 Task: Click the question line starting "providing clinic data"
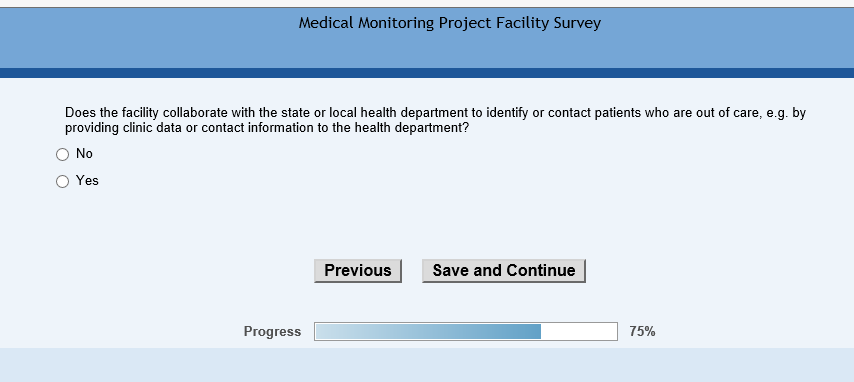(267, 129)
